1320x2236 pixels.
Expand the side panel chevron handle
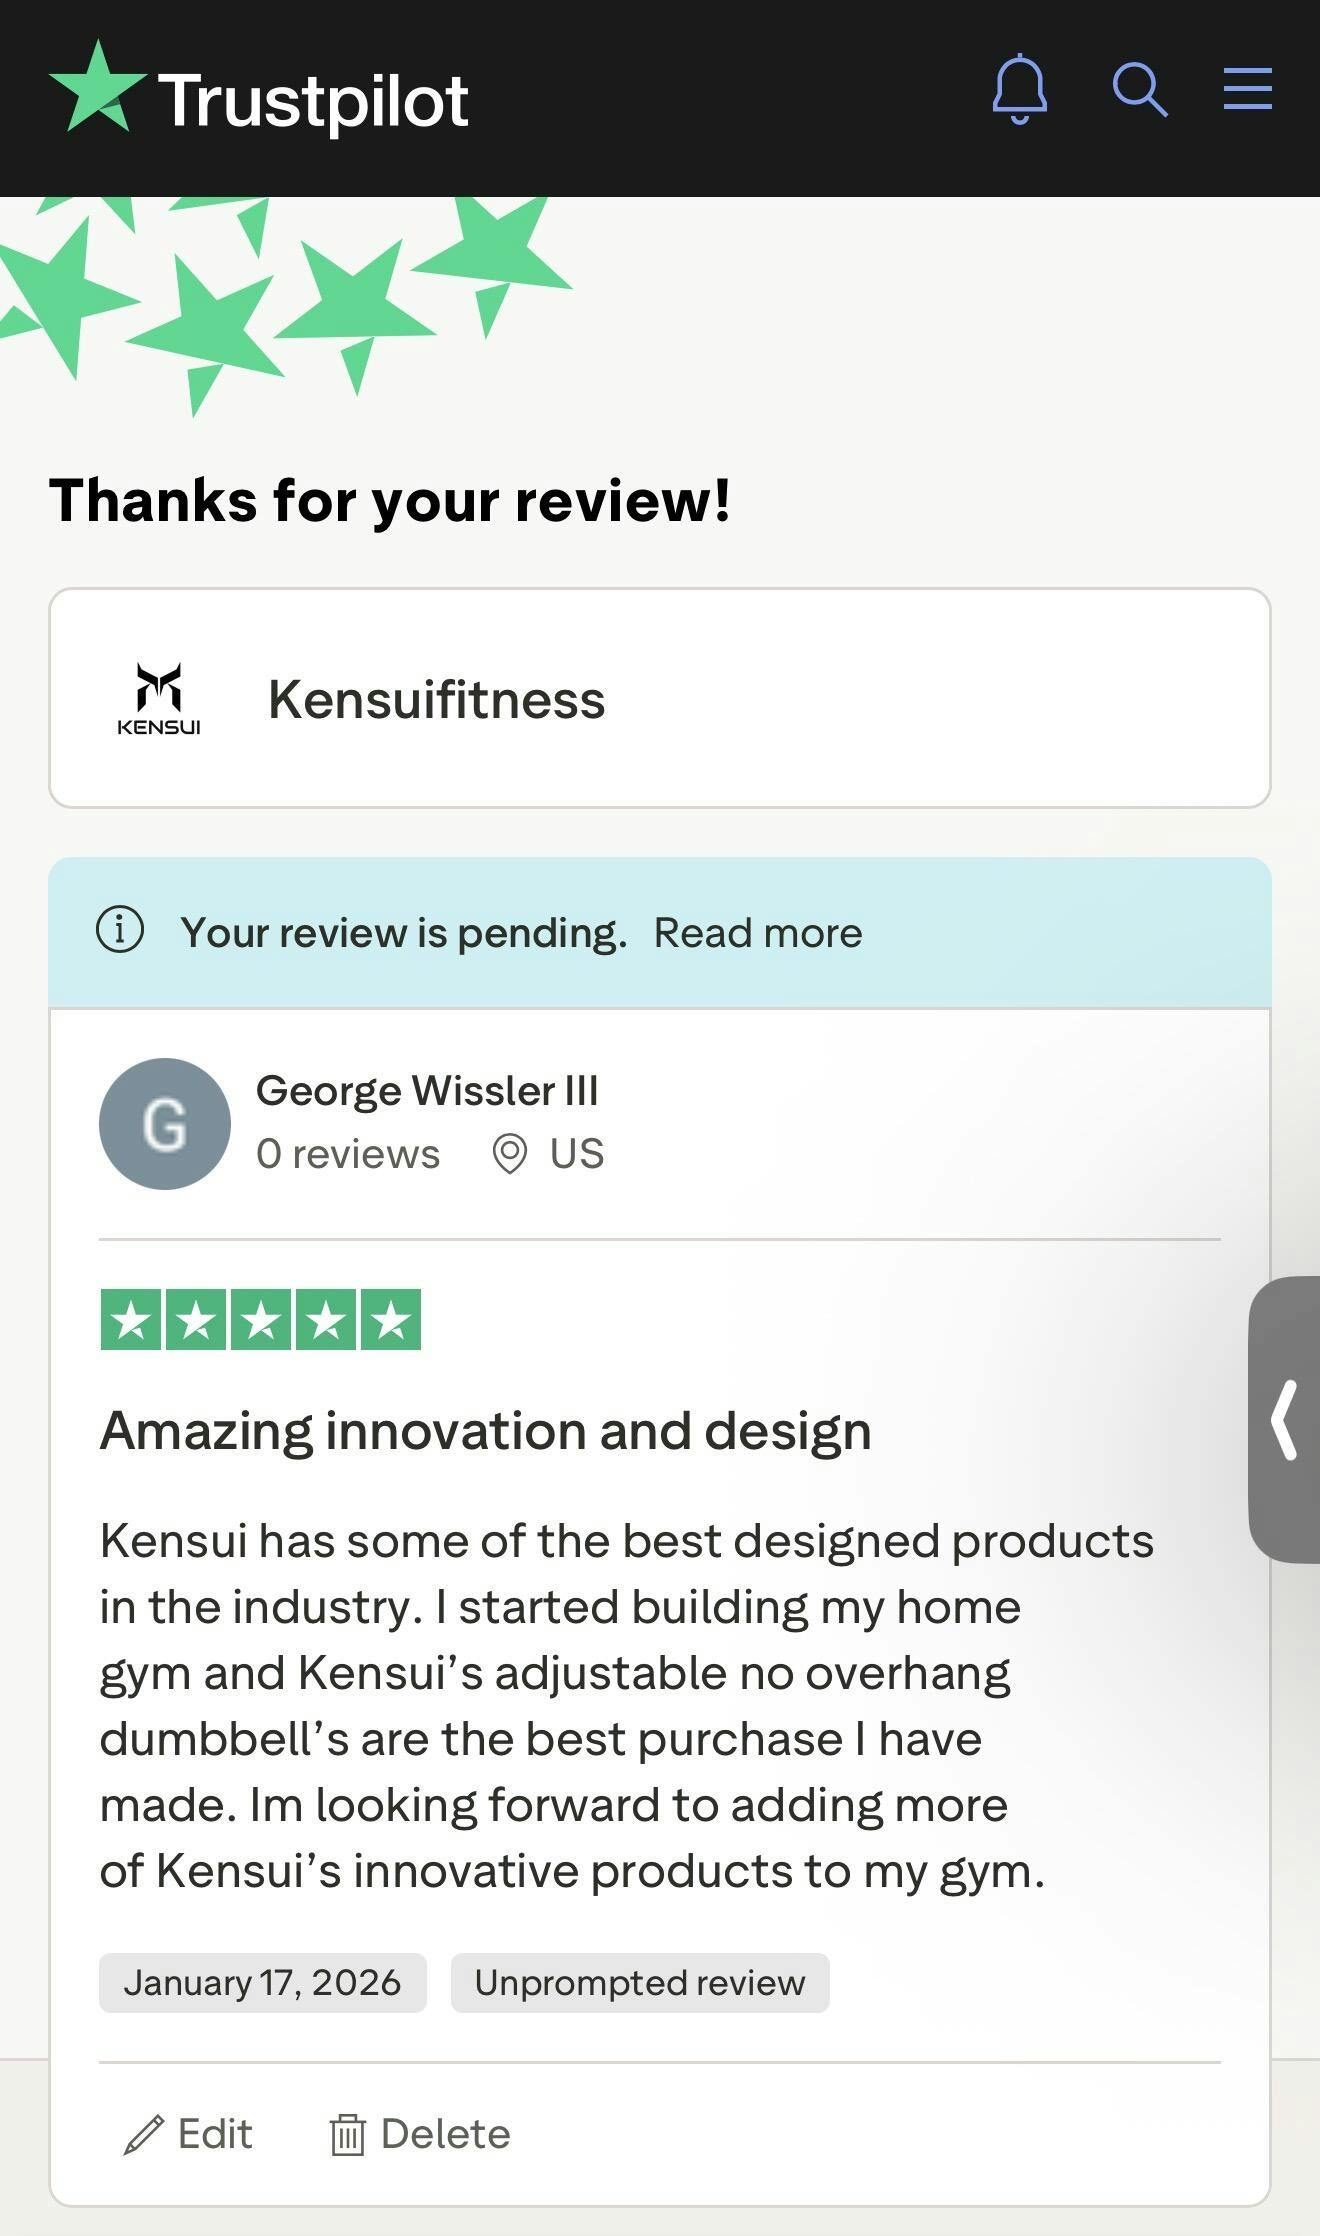point(1285,1420)
